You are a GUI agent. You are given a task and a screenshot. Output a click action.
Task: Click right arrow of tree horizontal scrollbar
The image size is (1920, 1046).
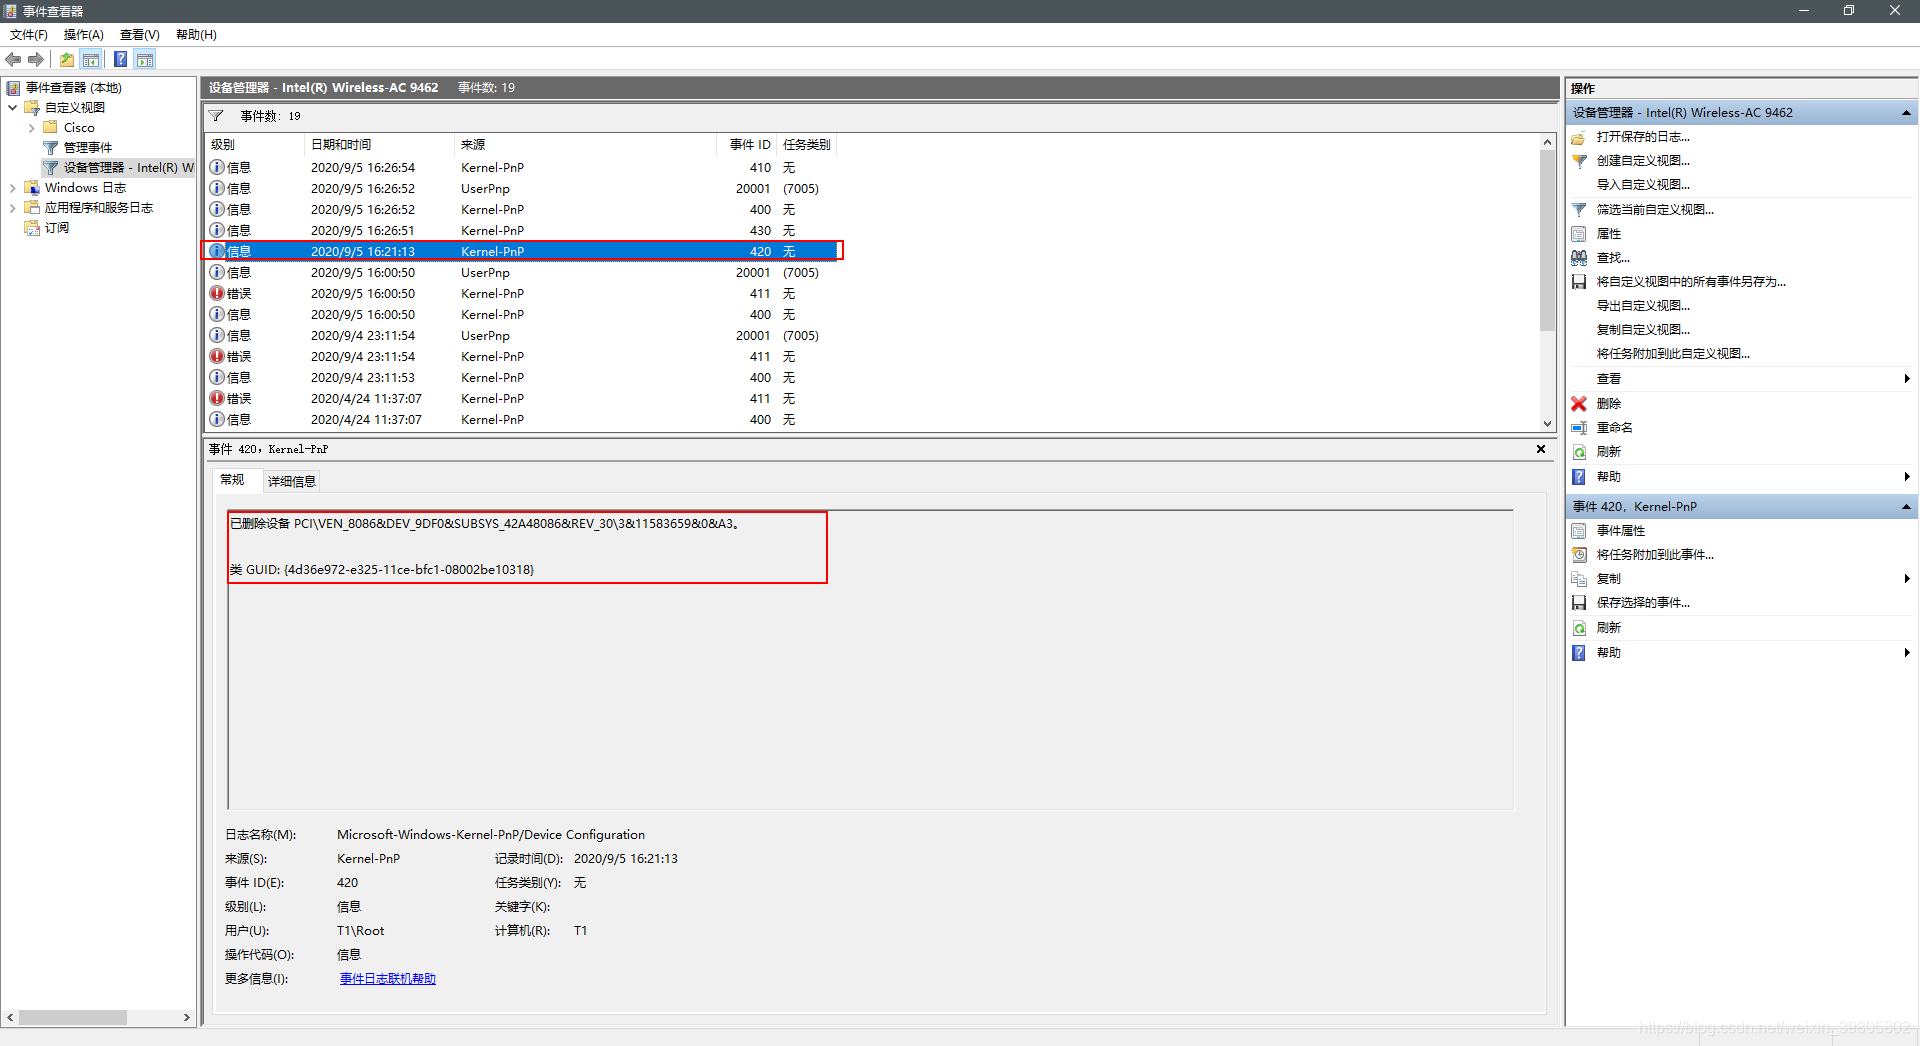pyautogui.click(x=187, y=1018)
